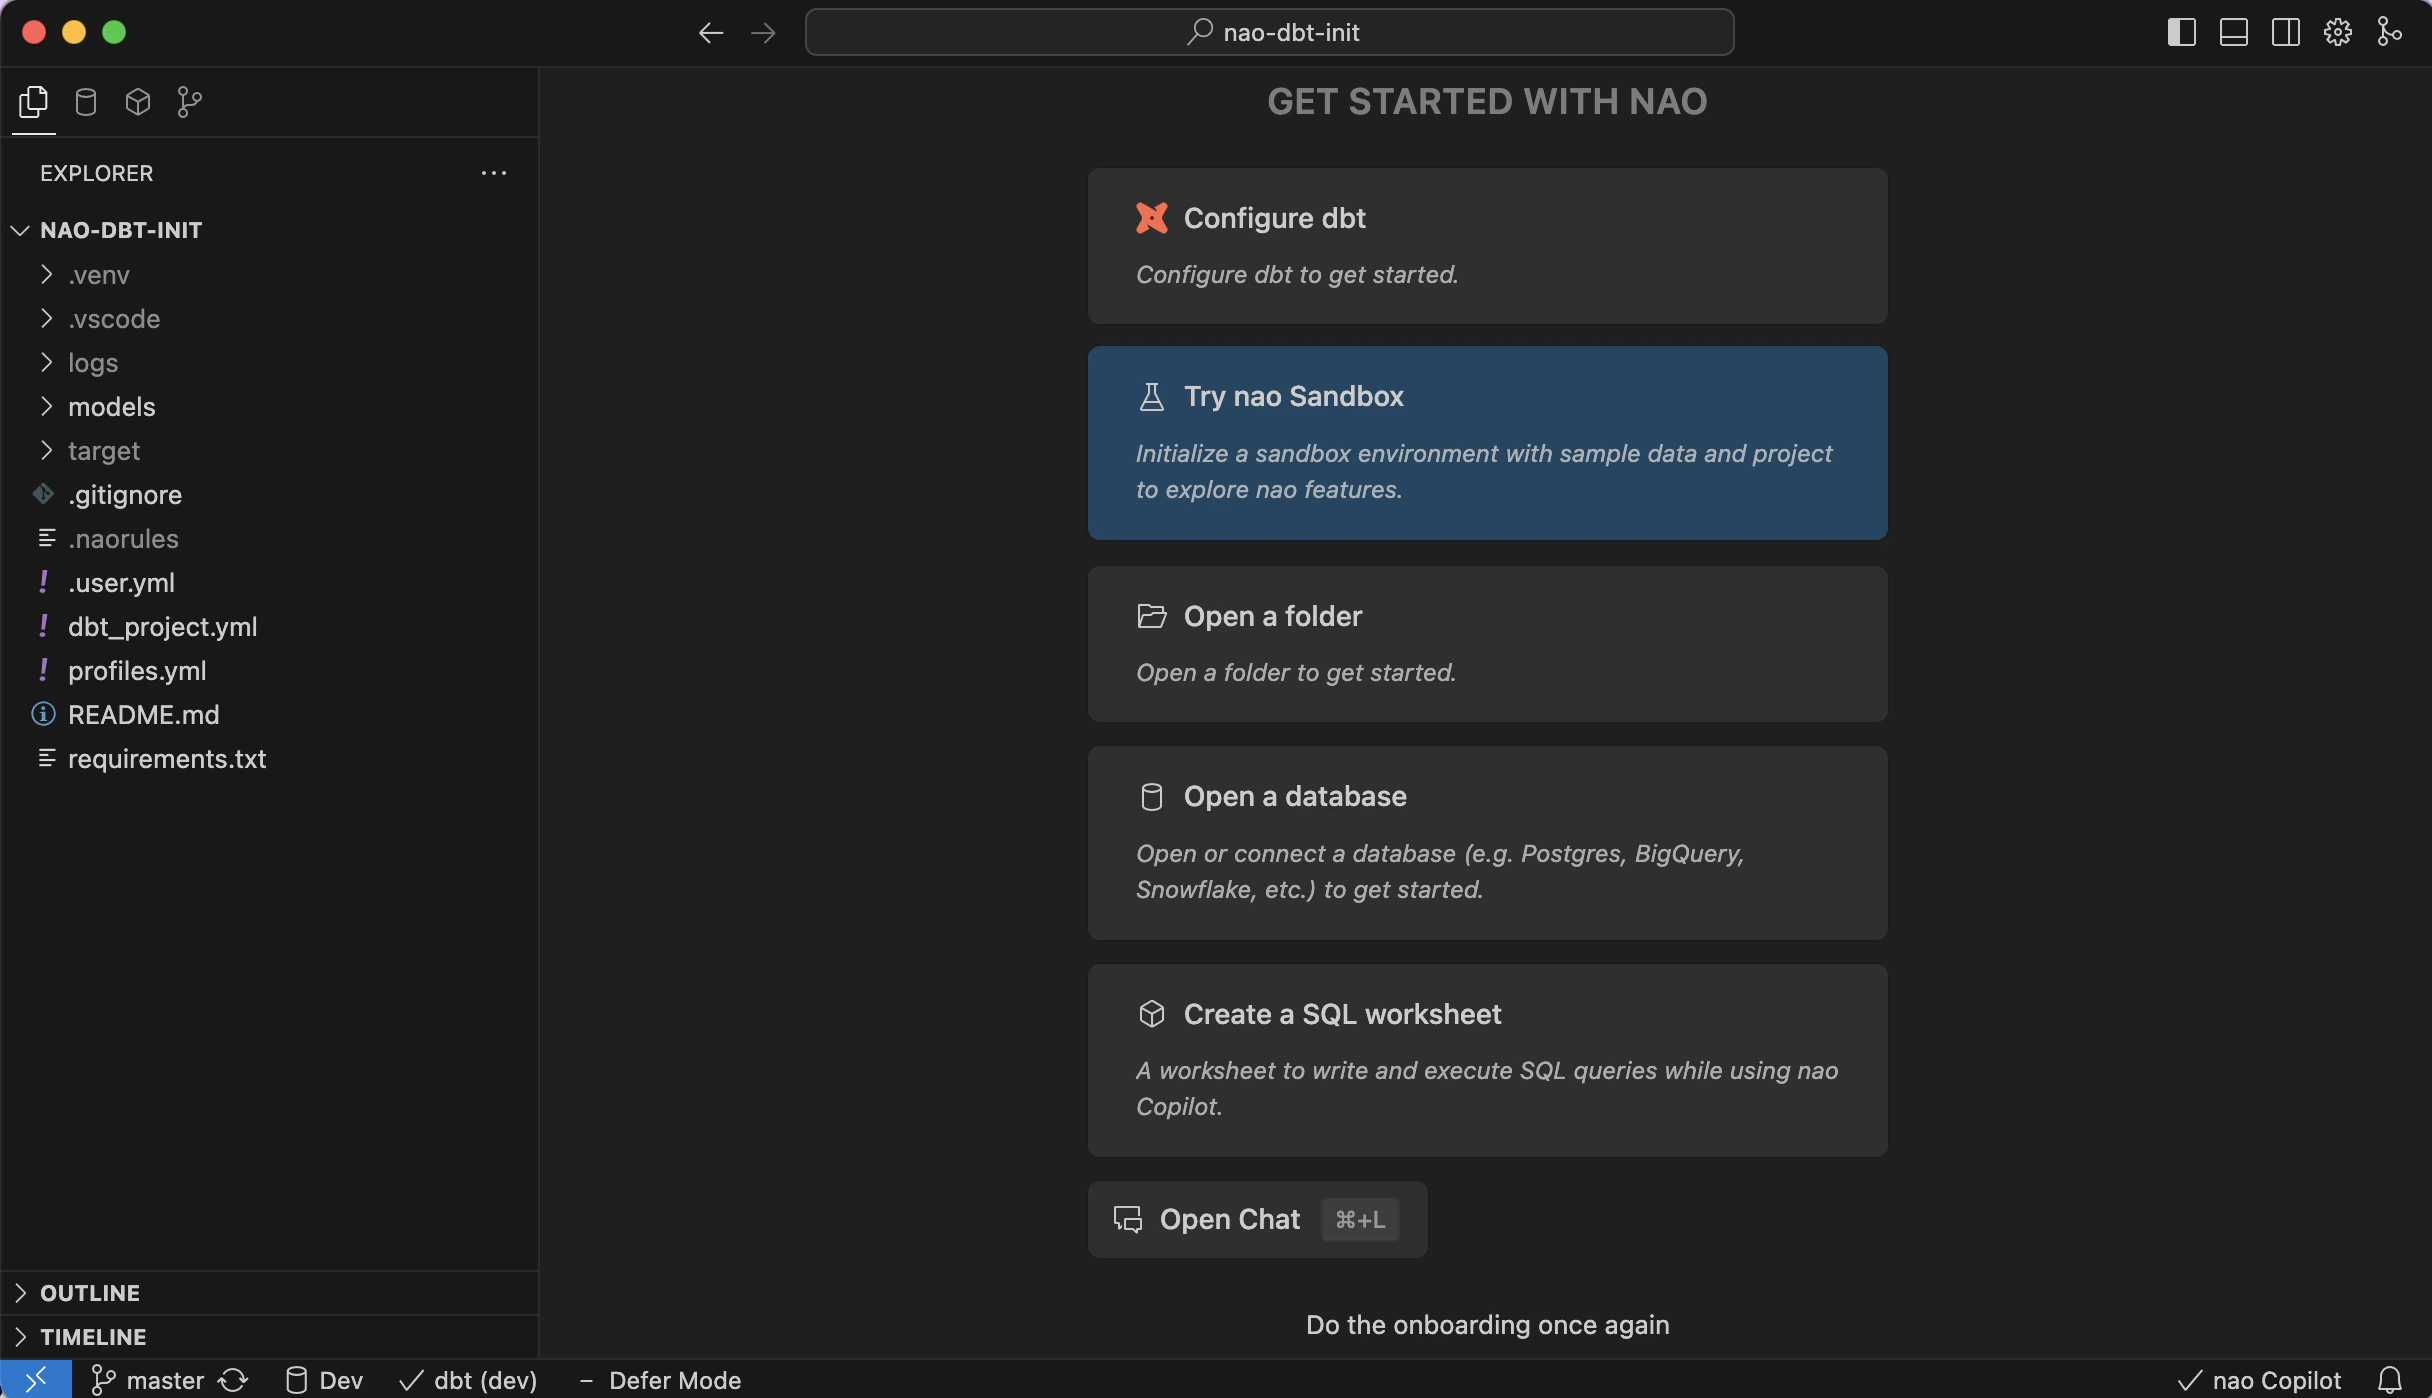2432x1398 pixels.
Task: Close the window with the red button
Action: (34, 33)
